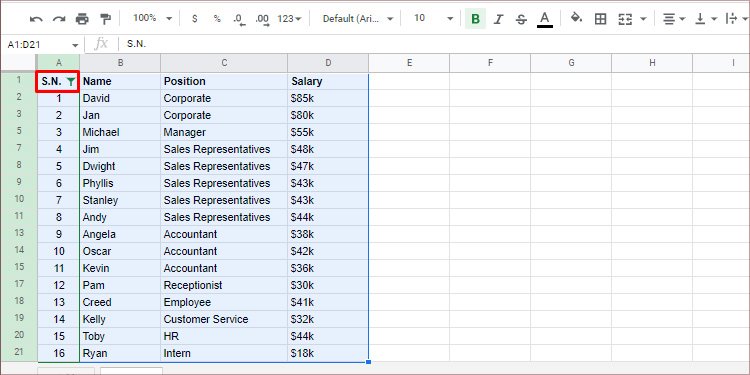This screenshot has width=750, height=375.
Task: Toggle Italic formatting
Action: tap(498, 19)
